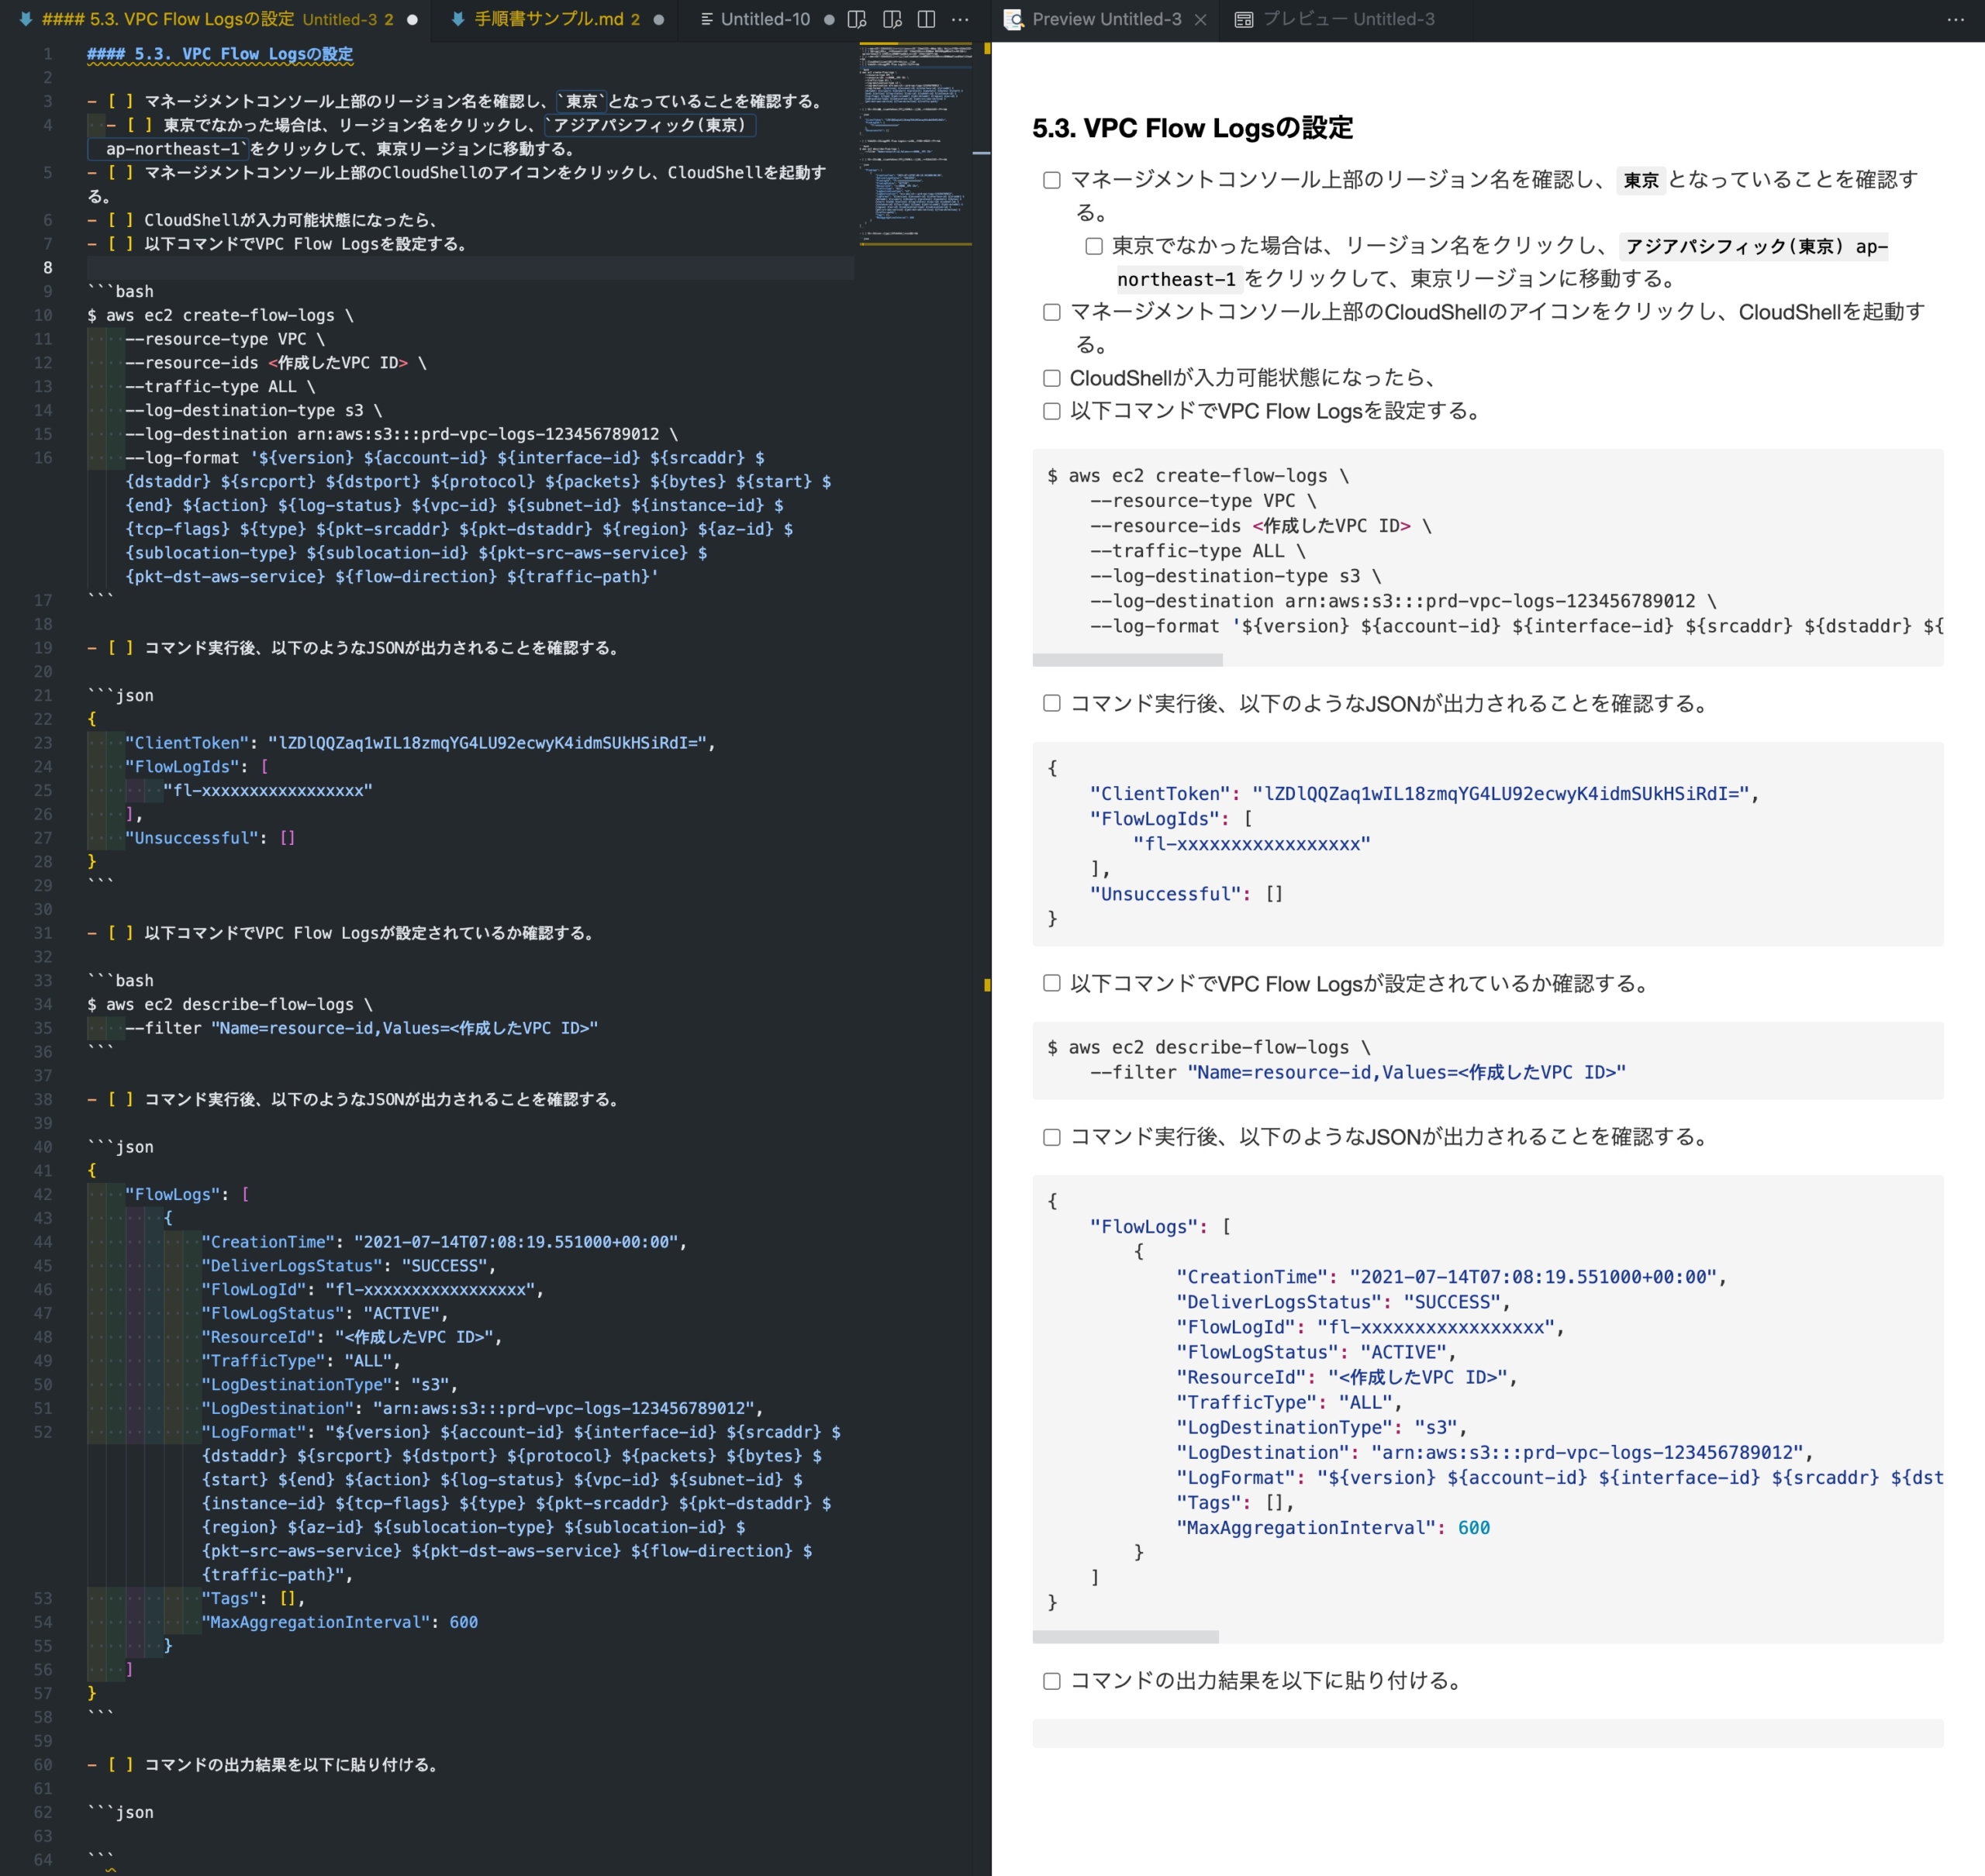Close the Preview Untitled-3 tab
This screenshot has width=1985, height=1876.
(1201, 19)
